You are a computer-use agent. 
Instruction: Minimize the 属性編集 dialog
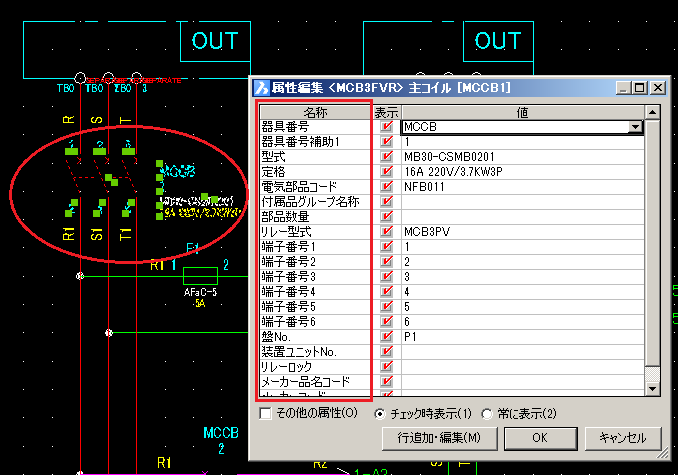click(x=623, y=88)
